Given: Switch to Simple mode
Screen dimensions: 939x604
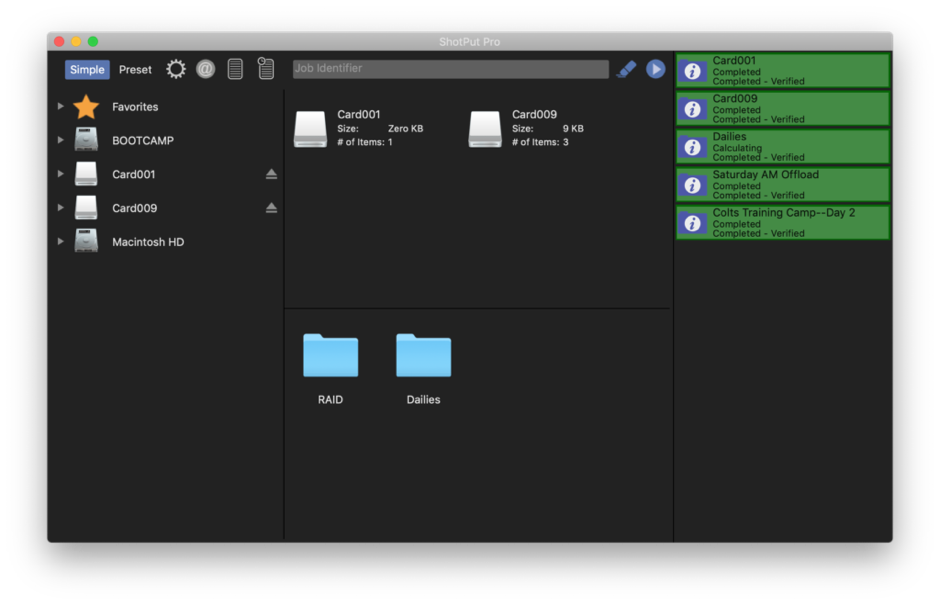Looking at the screenshot, I should [x=87, y=70].
